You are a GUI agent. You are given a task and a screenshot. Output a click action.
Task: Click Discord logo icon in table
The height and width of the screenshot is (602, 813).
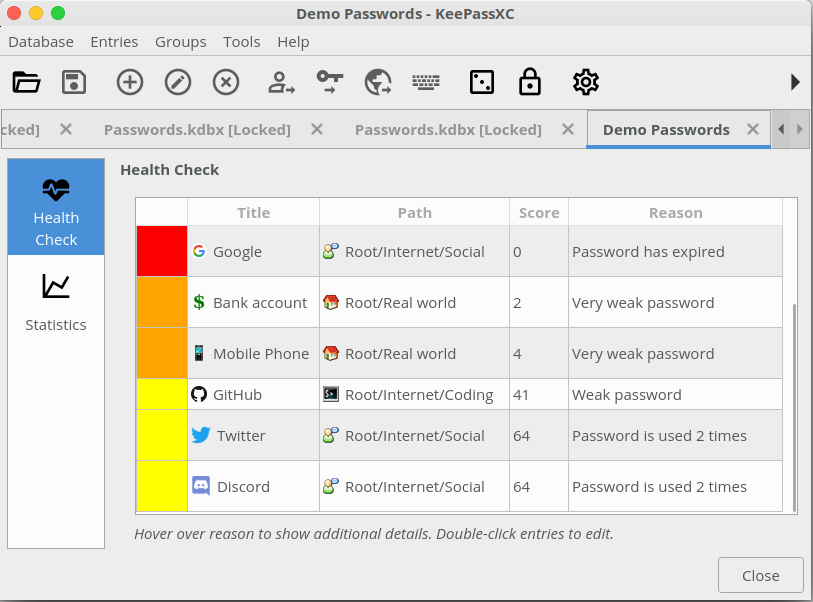click(x=201, y=486)
